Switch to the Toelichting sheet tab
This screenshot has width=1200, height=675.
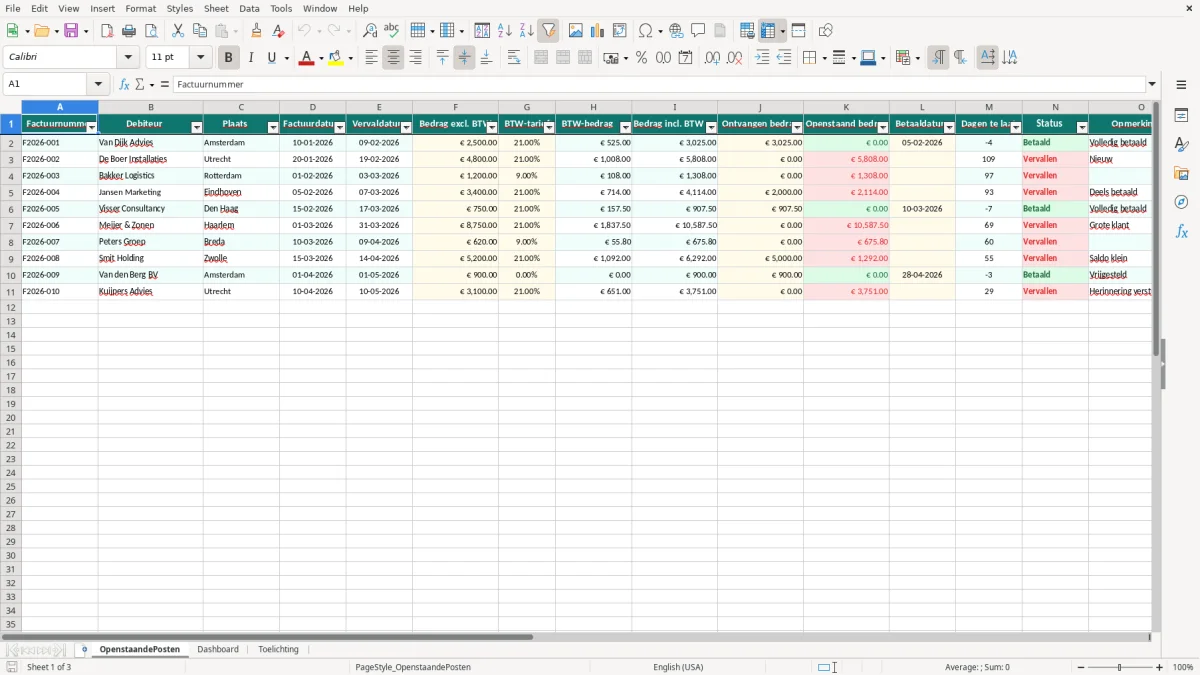coord(278,649)
